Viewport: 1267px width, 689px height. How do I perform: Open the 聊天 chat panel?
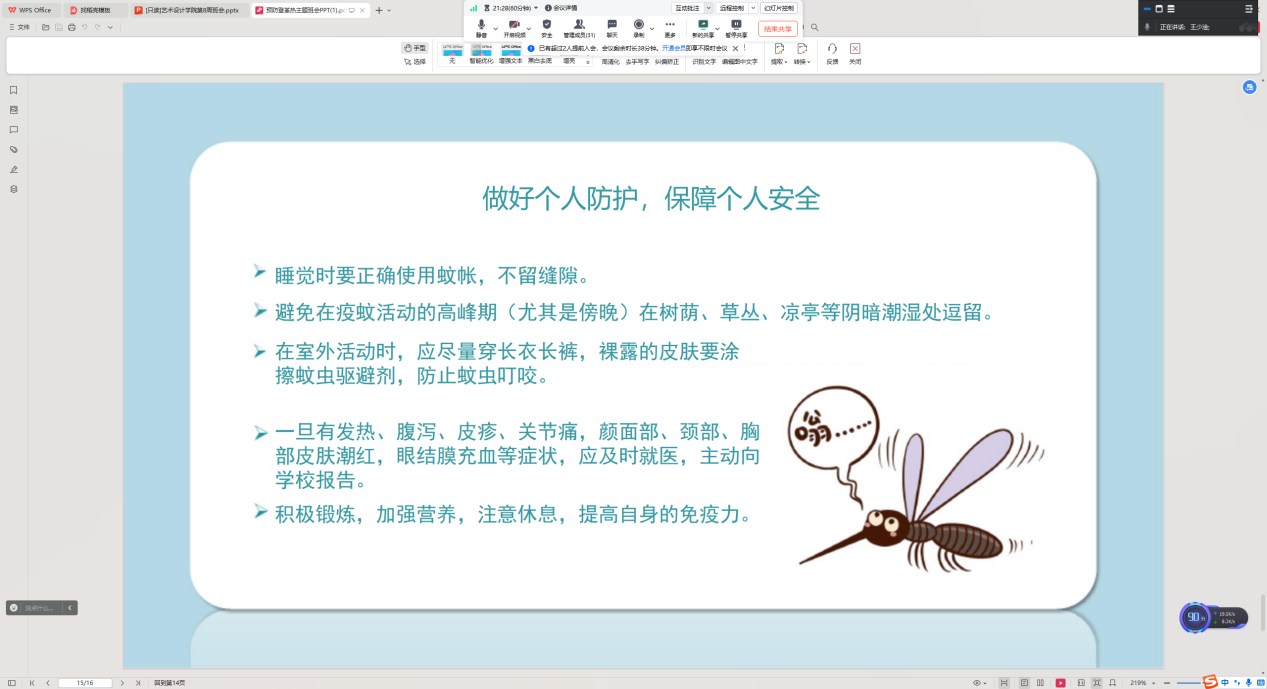pyautogui.click(x=611, y=25)
